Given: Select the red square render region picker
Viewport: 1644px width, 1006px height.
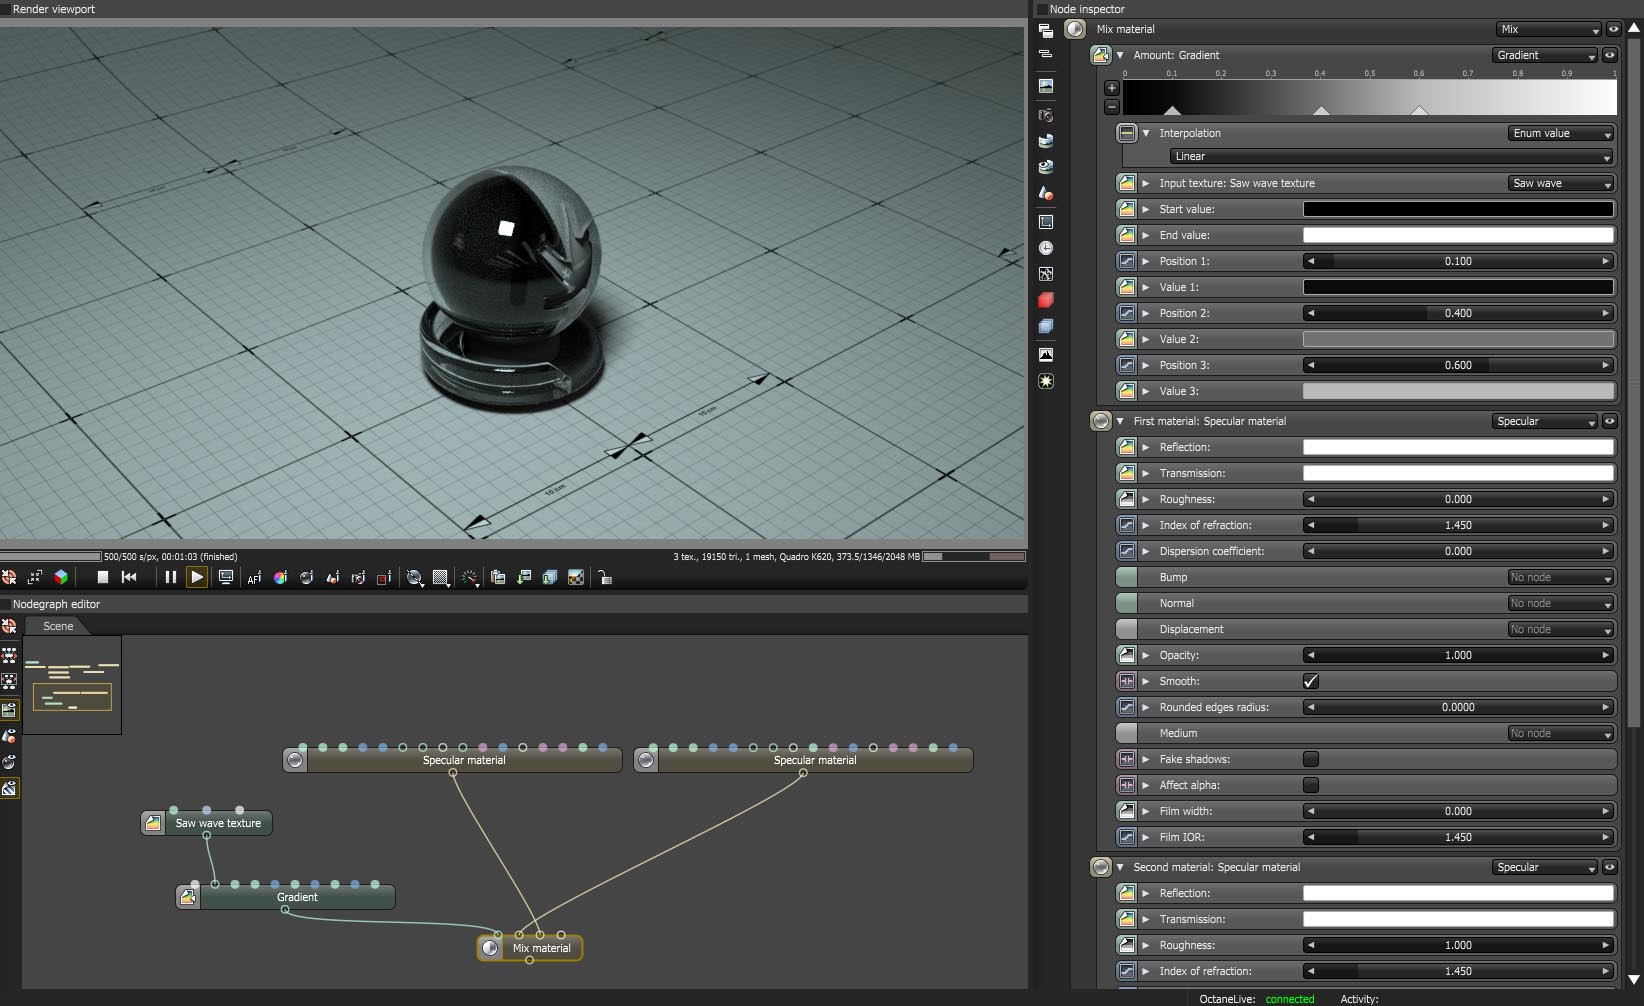Looking at the screenshot, I should 384,577.
